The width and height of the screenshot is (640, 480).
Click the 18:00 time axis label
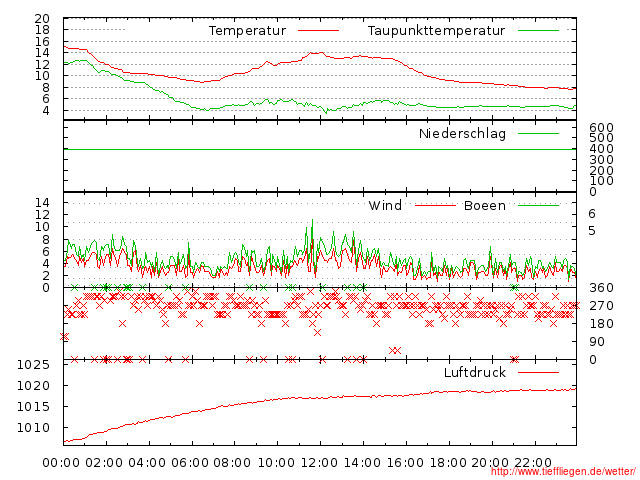coord(448,463)
